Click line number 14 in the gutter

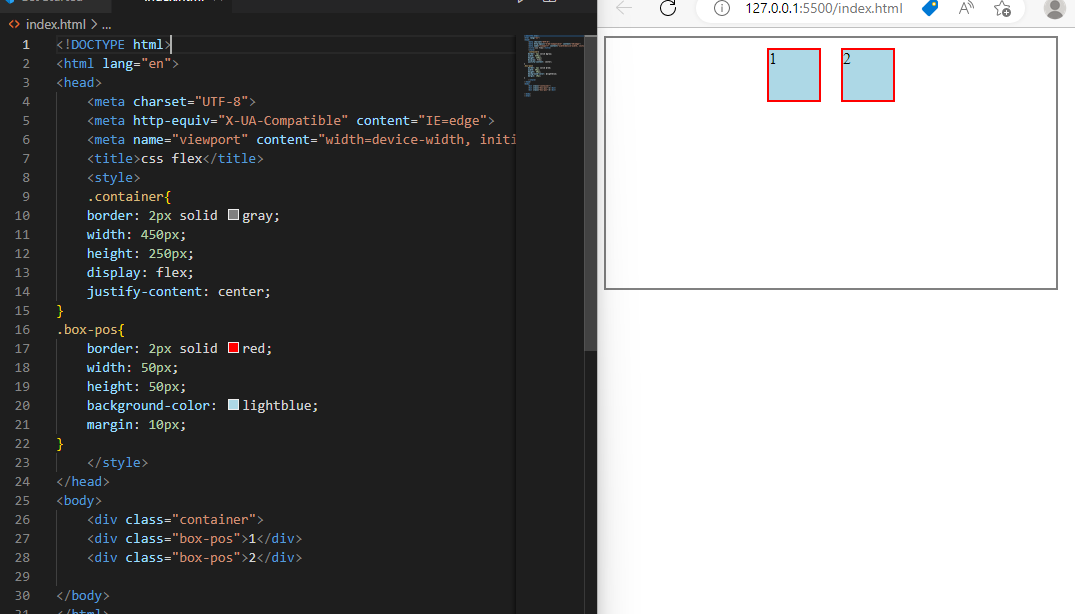[23, 291]
